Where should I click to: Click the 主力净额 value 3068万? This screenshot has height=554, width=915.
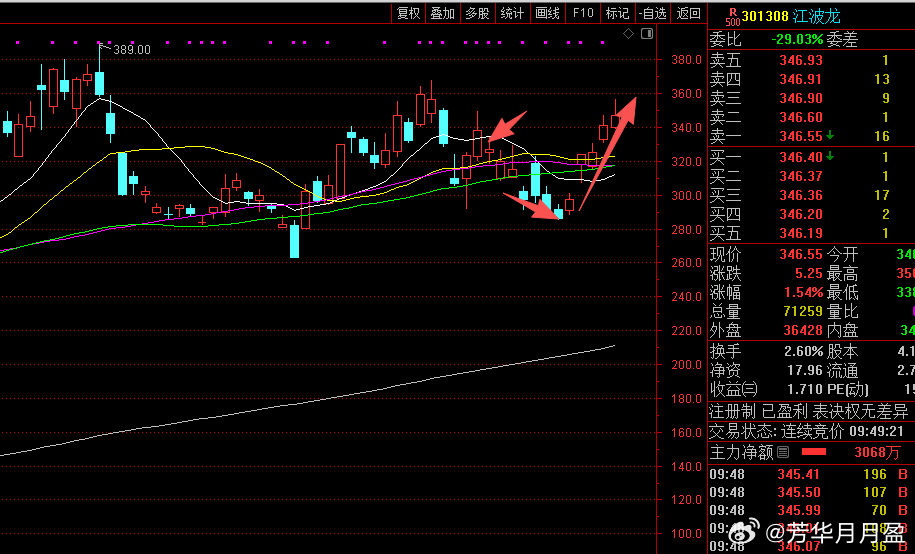pyautogui.click(x=877, y=452)
